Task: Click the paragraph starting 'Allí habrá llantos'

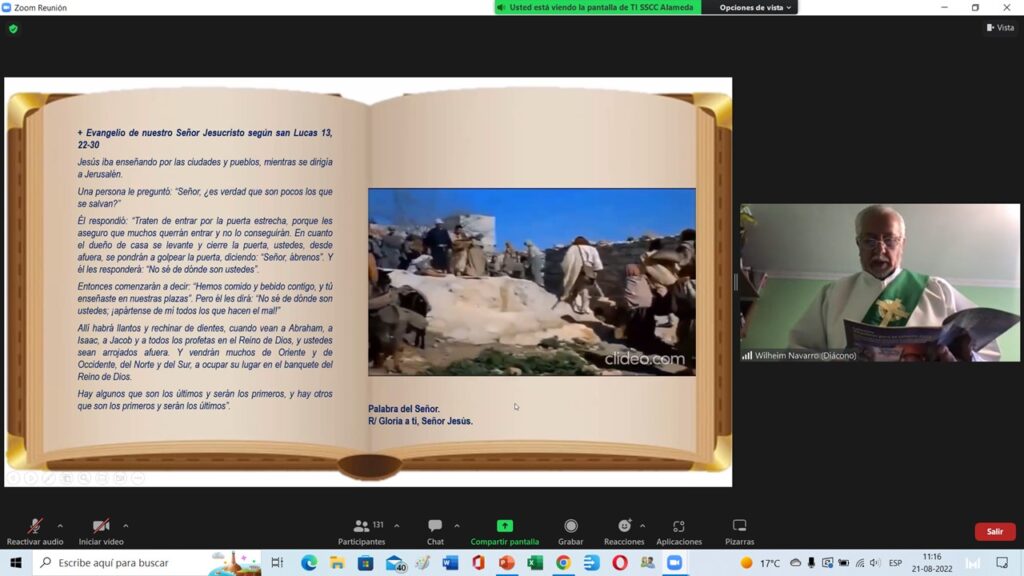Action: [205, 352]
